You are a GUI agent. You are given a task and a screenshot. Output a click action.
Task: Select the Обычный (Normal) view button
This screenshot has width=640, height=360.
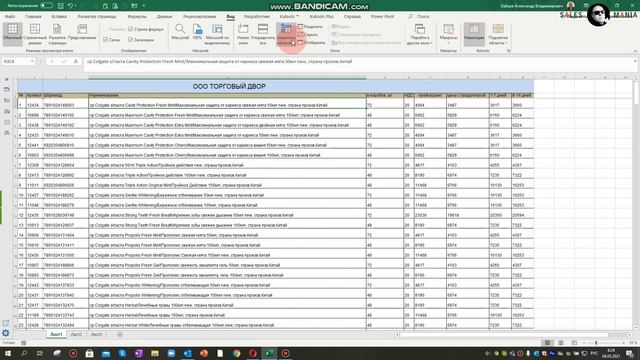pyautogui.click(x=12, y=33)
